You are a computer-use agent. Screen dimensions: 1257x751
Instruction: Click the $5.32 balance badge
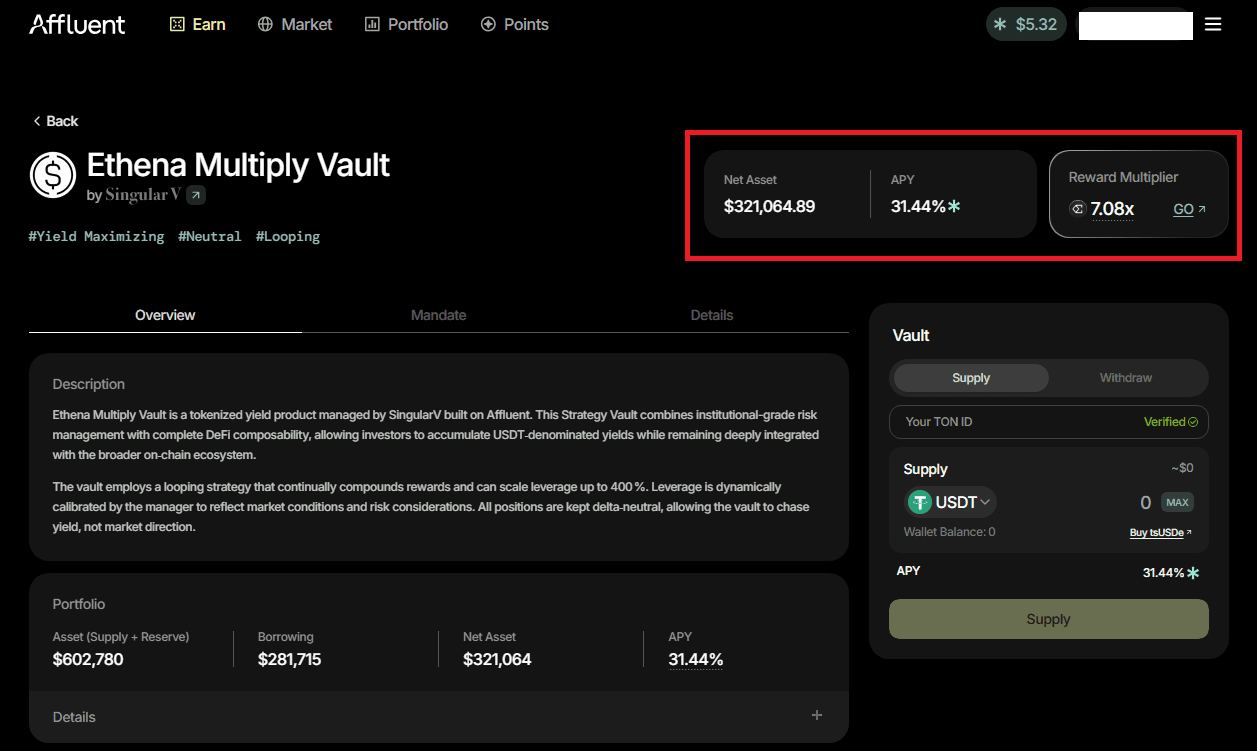[x=1026, y=24]
